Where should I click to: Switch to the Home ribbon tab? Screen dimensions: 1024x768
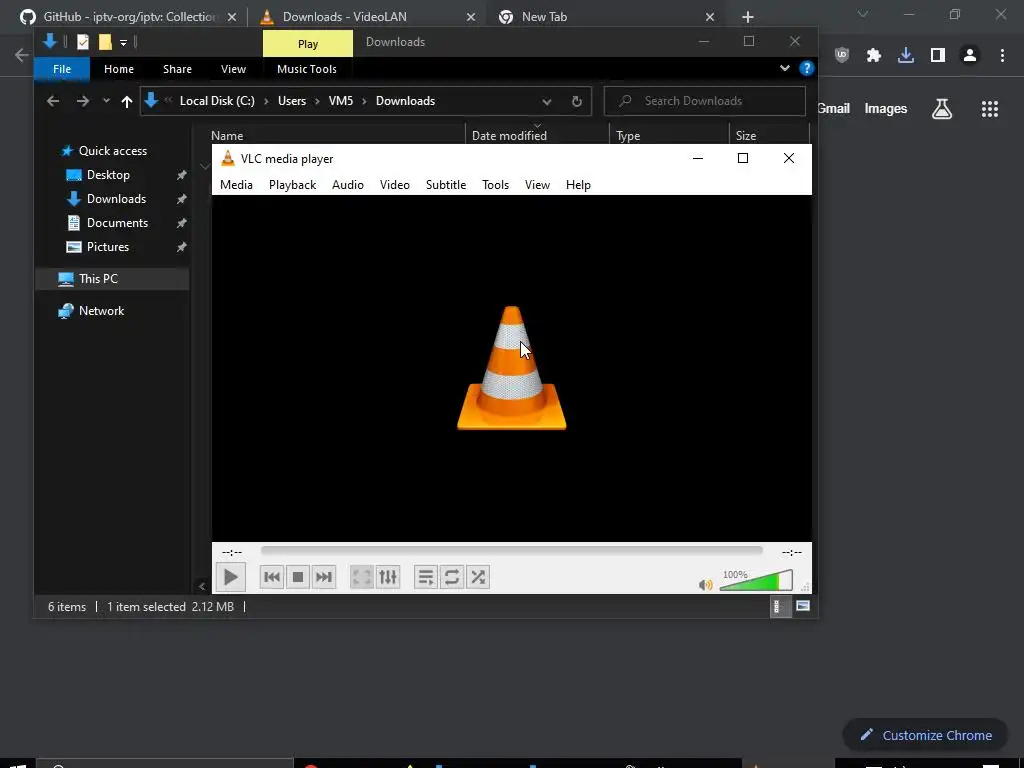point(119,69)
